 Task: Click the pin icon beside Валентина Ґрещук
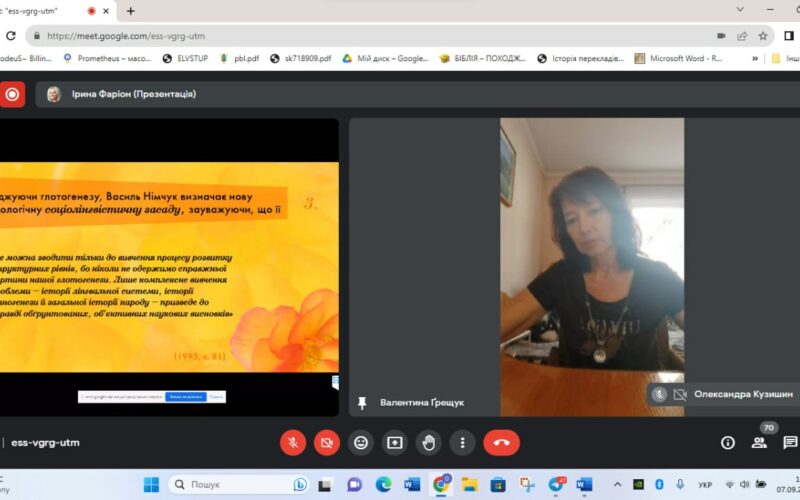click(x=362, y=402)
